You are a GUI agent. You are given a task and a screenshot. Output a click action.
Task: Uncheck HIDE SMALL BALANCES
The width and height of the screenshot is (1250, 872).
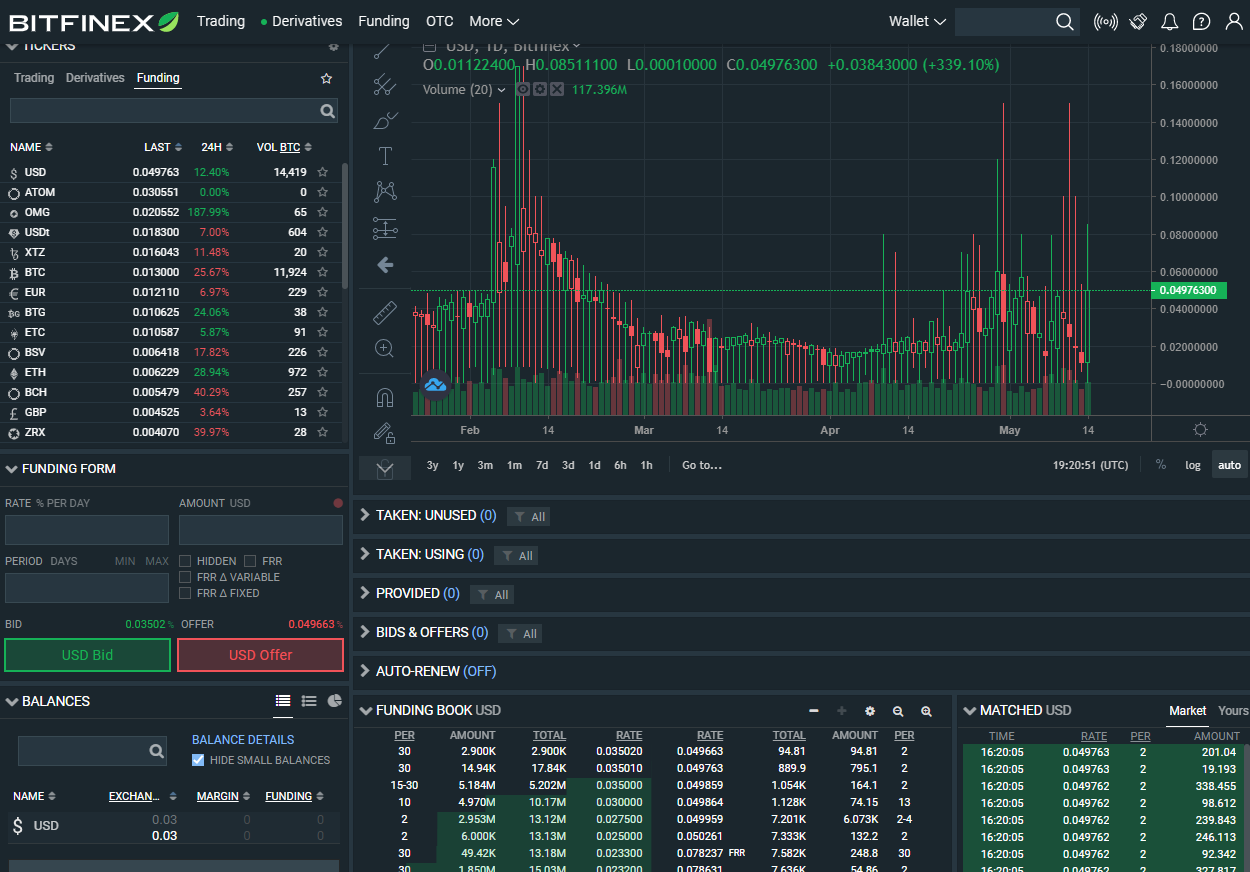(198, 760)
